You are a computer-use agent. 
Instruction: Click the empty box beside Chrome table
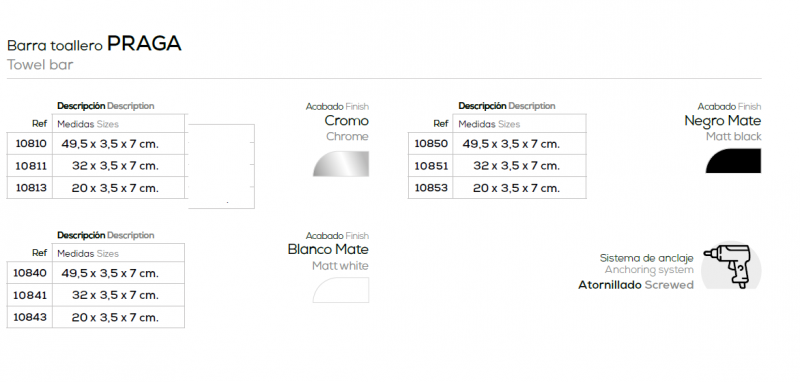coord(221,166)
